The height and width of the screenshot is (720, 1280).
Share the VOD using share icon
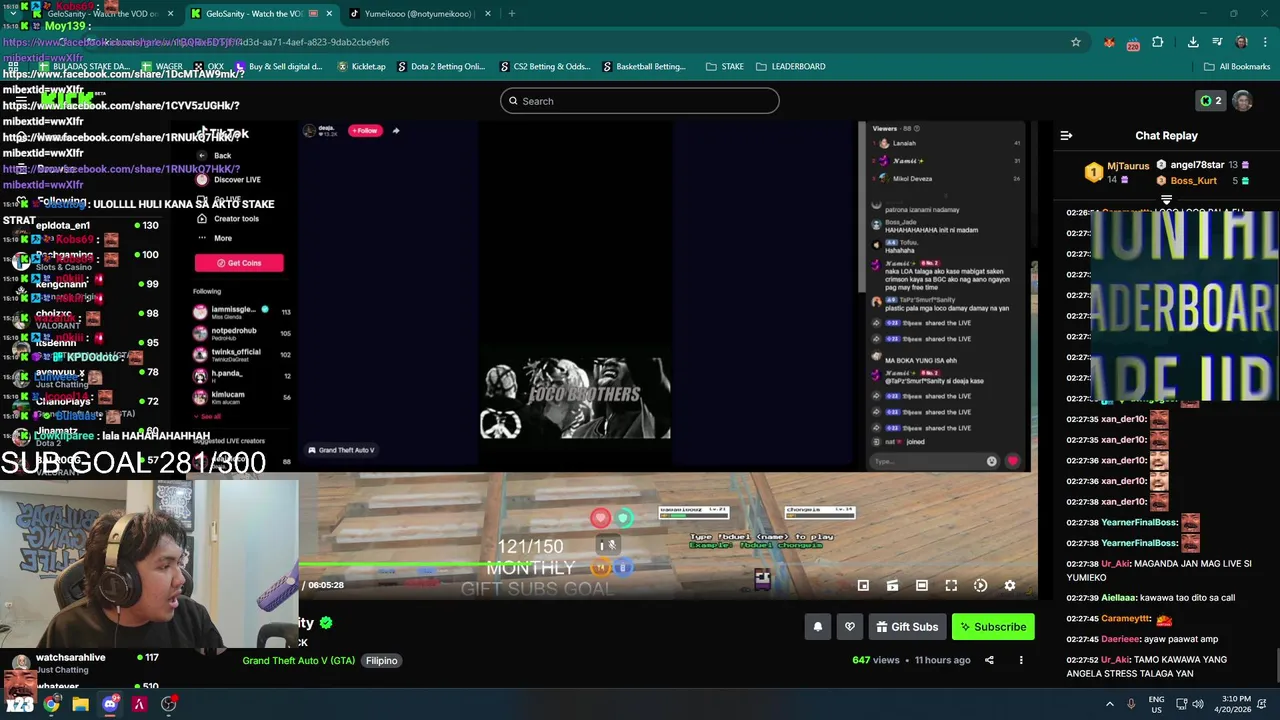click(989, 660)
